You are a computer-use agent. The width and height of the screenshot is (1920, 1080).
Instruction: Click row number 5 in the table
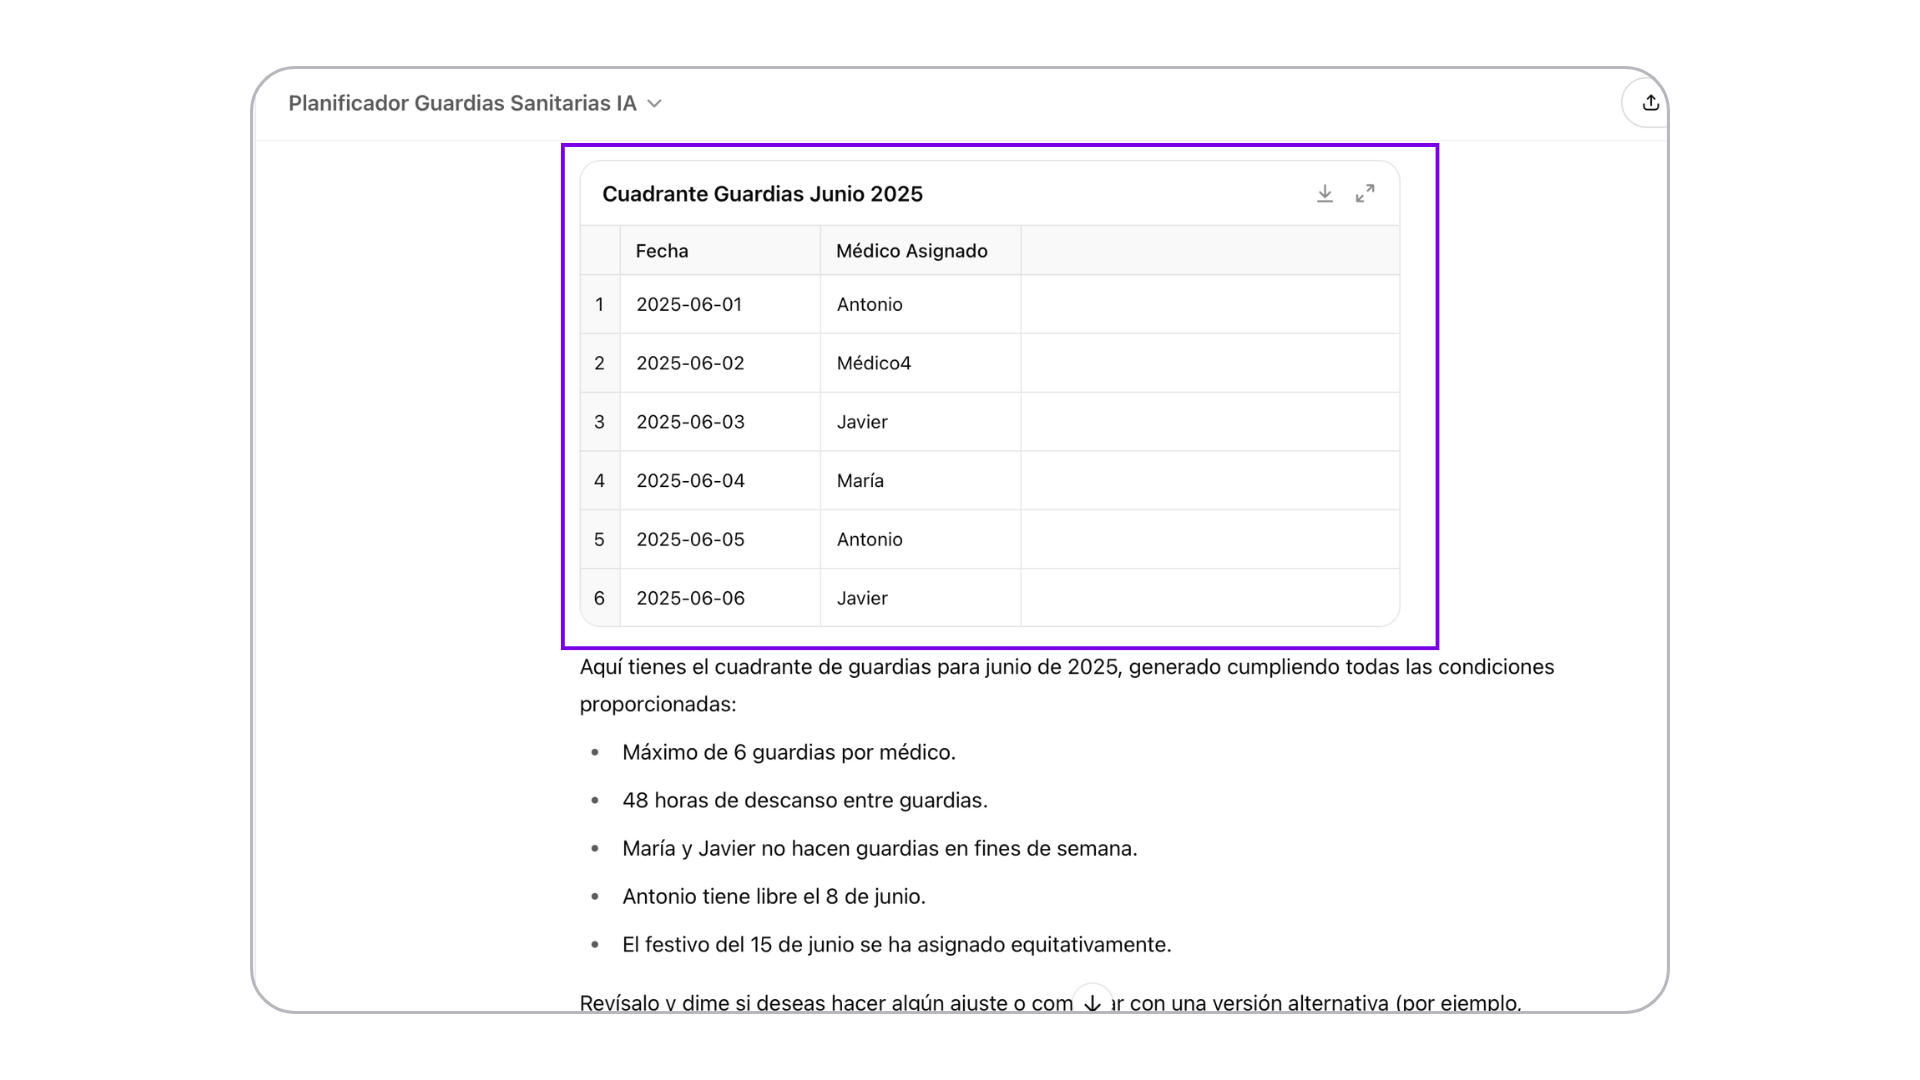click(600, 540)
